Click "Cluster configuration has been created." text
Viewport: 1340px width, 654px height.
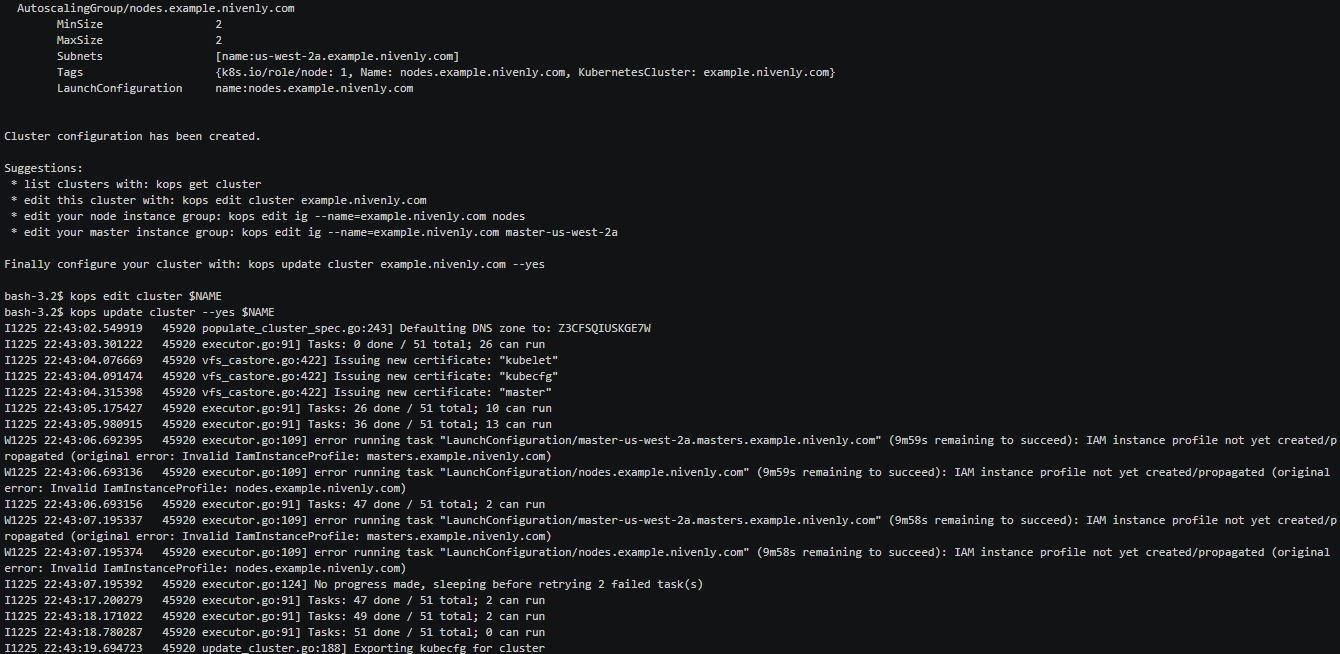coord(132,136)
